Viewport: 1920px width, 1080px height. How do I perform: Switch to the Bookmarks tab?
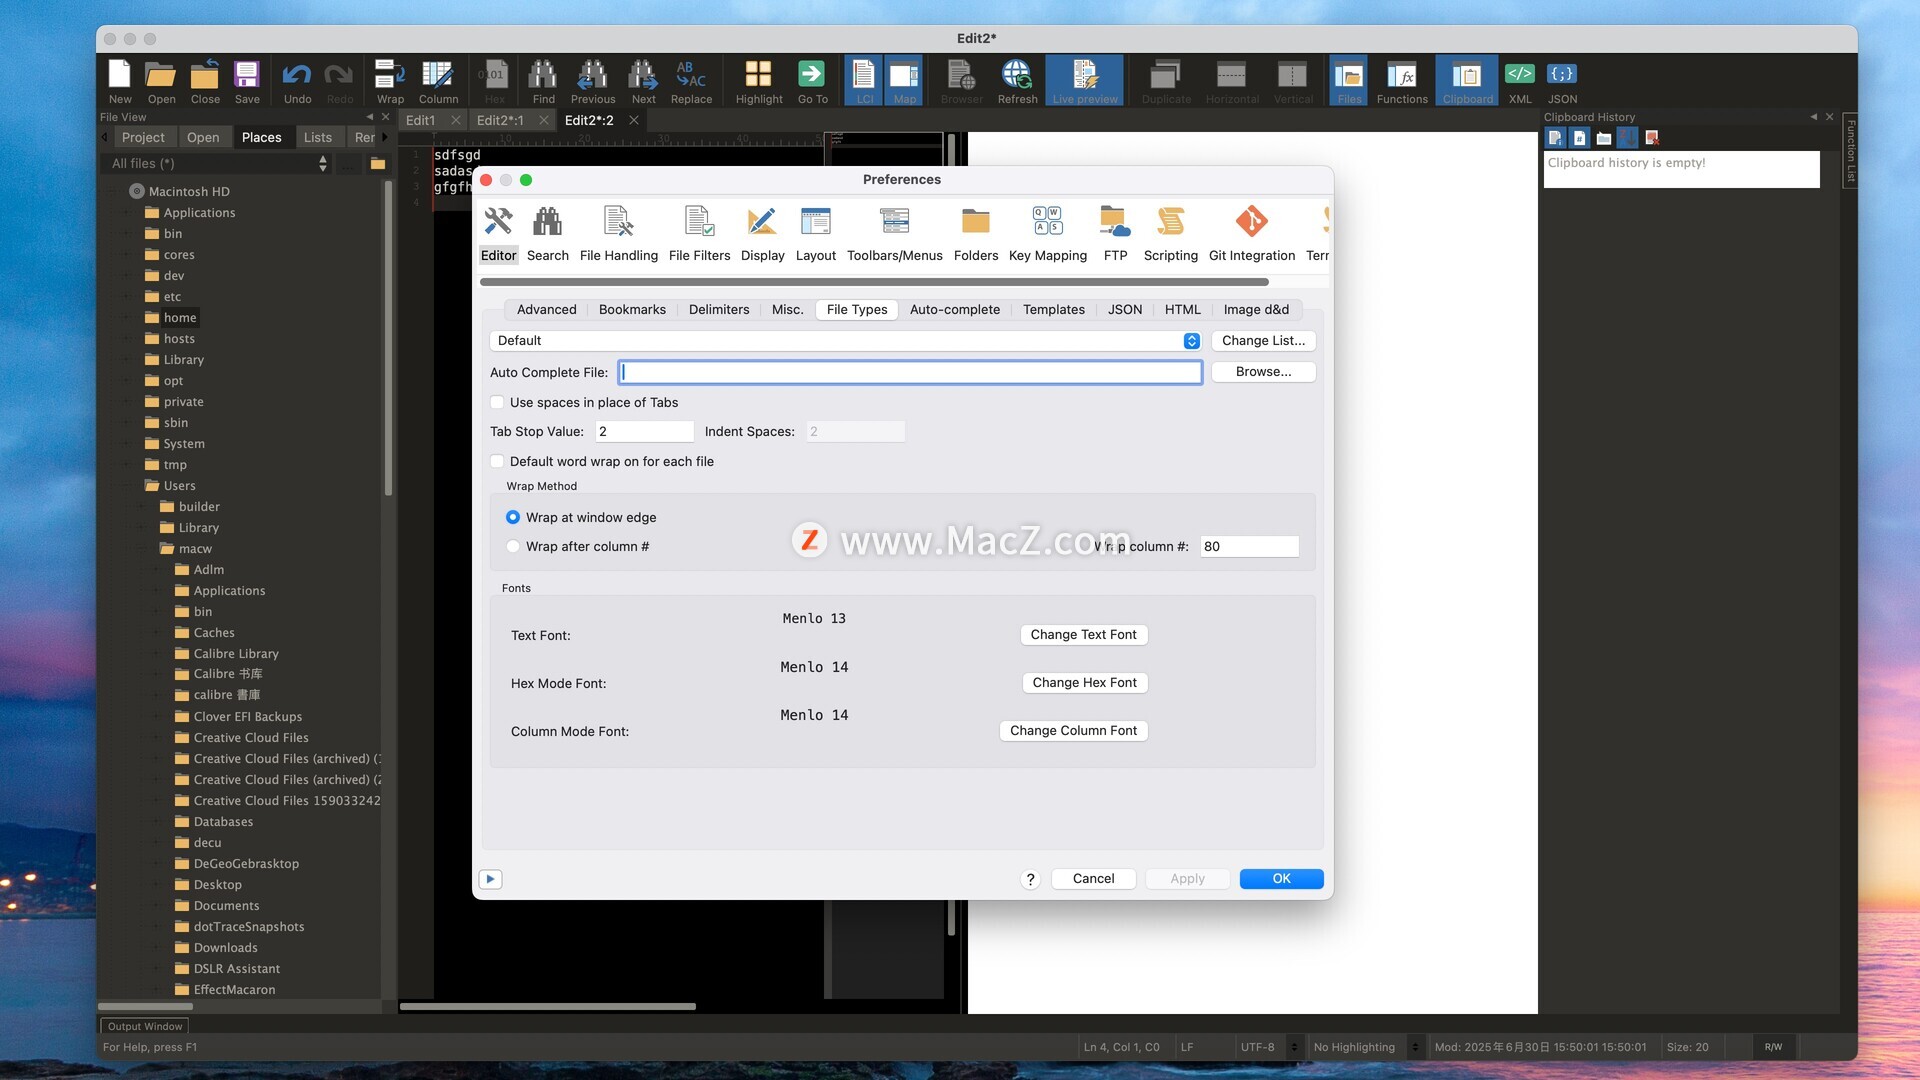click(x=632, y=309)
